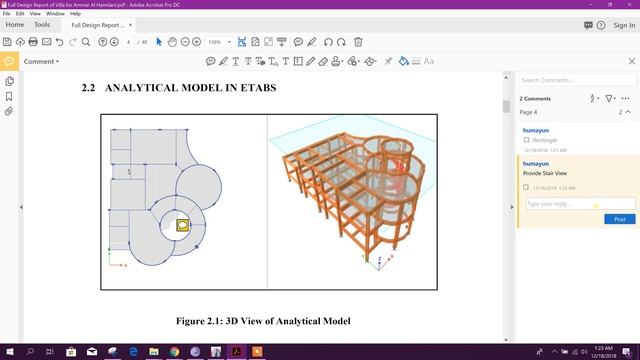Toggle checkbox on Provide Stair View comment
640x360 pixels.
pos(526,187)
